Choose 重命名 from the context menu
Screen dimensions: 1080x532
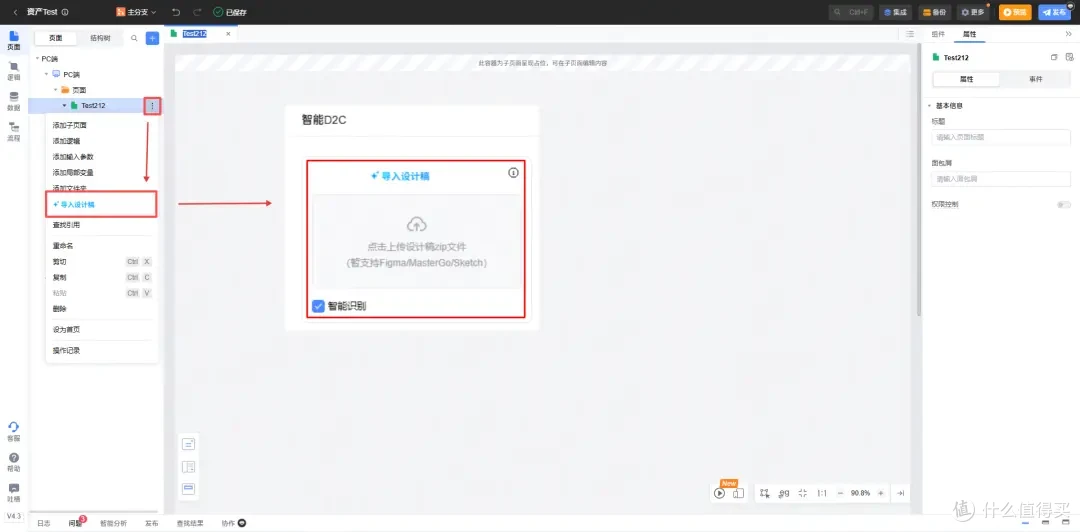63,246
